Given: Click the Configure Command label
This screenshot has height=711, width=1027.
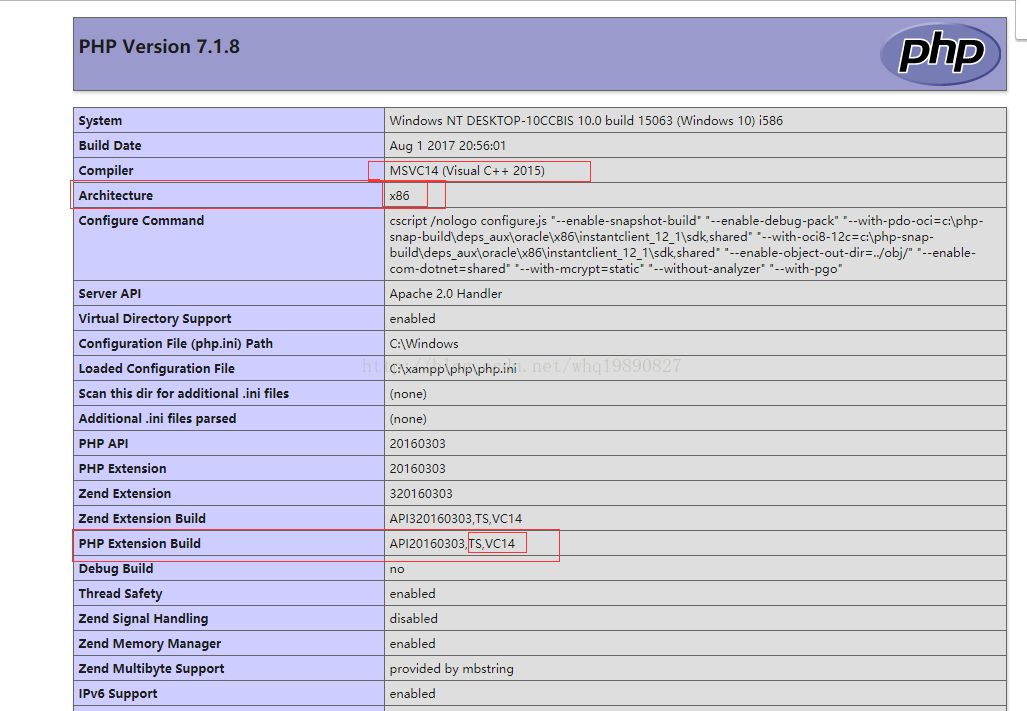Looking at the screenshot, I should pos(141,221).
